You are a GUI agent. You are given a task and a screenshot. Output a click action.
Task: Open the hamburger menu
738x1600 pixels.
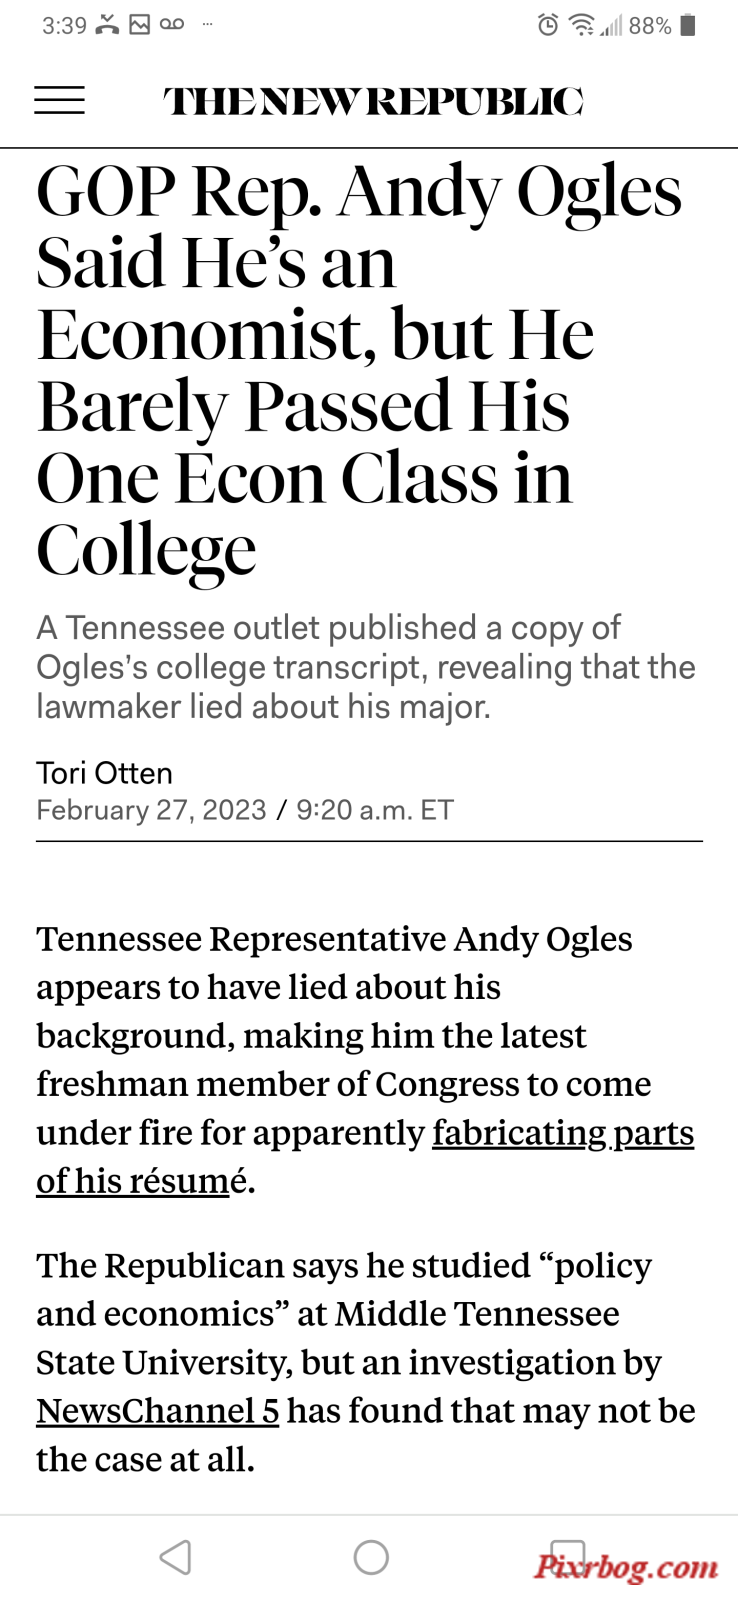click(59, 100)
